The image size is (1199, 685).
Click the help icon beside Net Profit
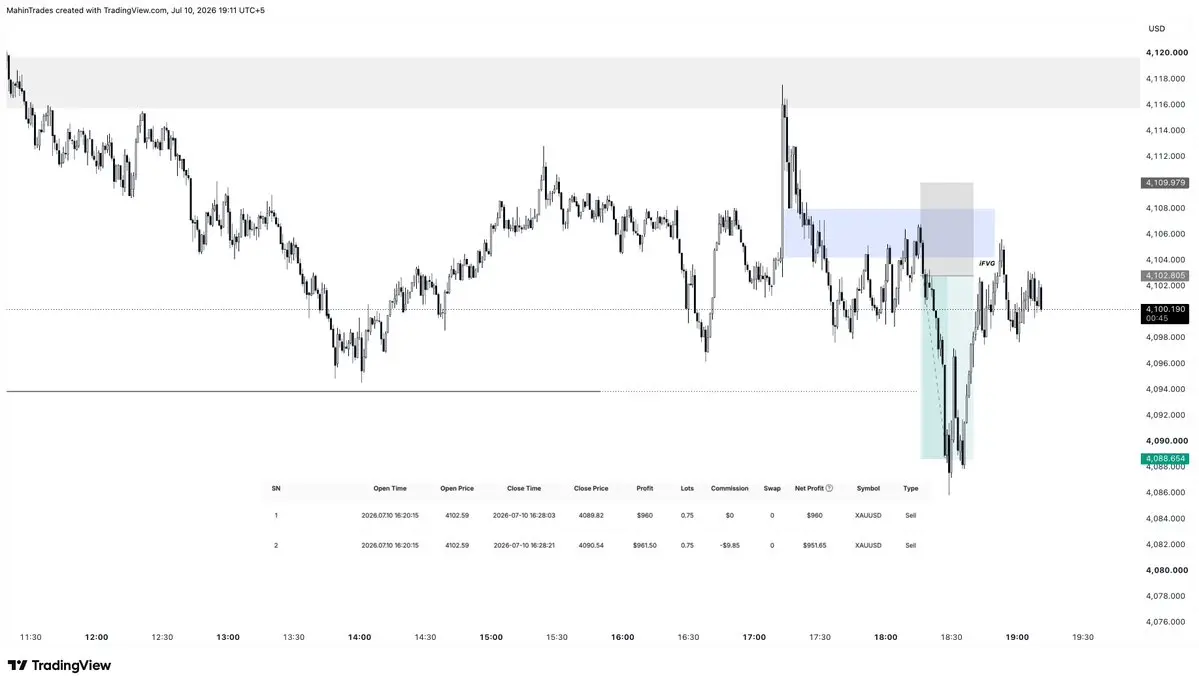pos(830,489)
